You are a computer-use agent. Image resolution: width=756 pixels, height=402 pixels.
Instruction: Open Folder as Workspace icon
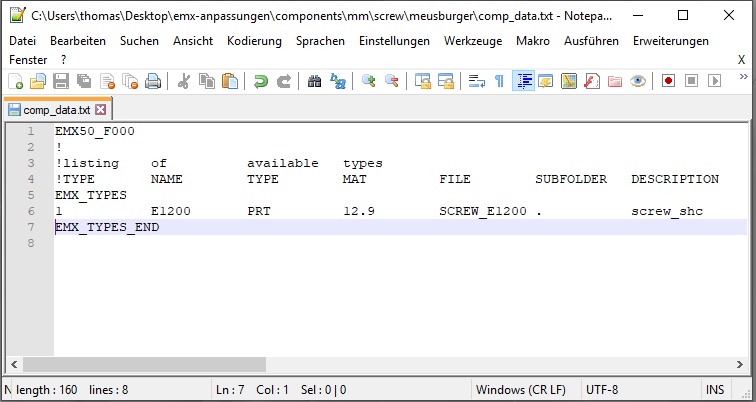coord(615,81)
